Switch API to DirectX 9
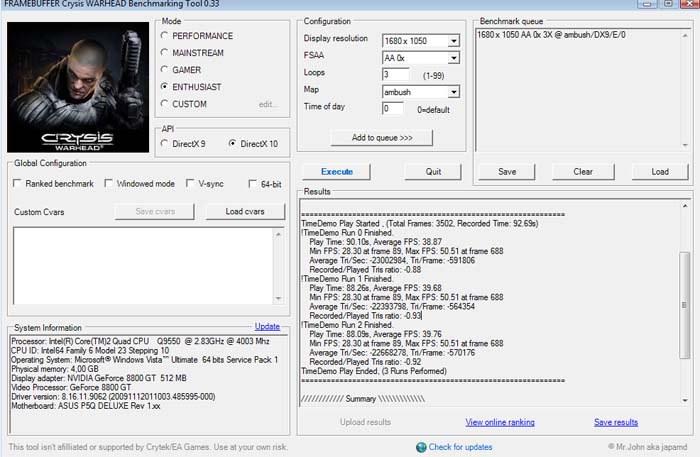This screenshot has width=700, height=457. coord(164,143)
